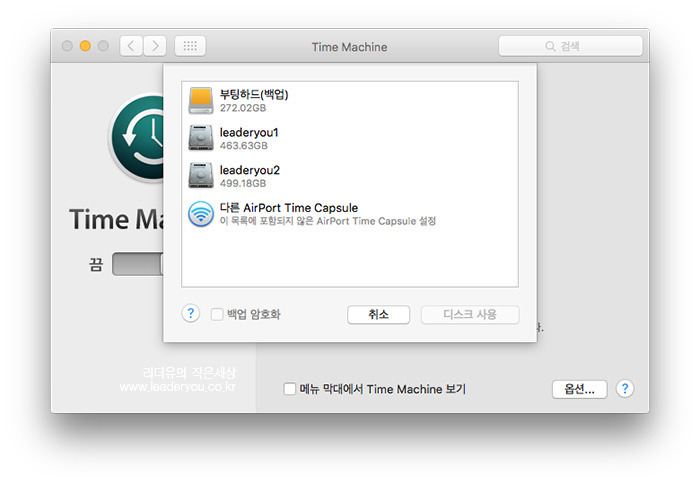This screenshot has height=485, width=700.
Task: Open help in the main window
Action: pos(625,389)
